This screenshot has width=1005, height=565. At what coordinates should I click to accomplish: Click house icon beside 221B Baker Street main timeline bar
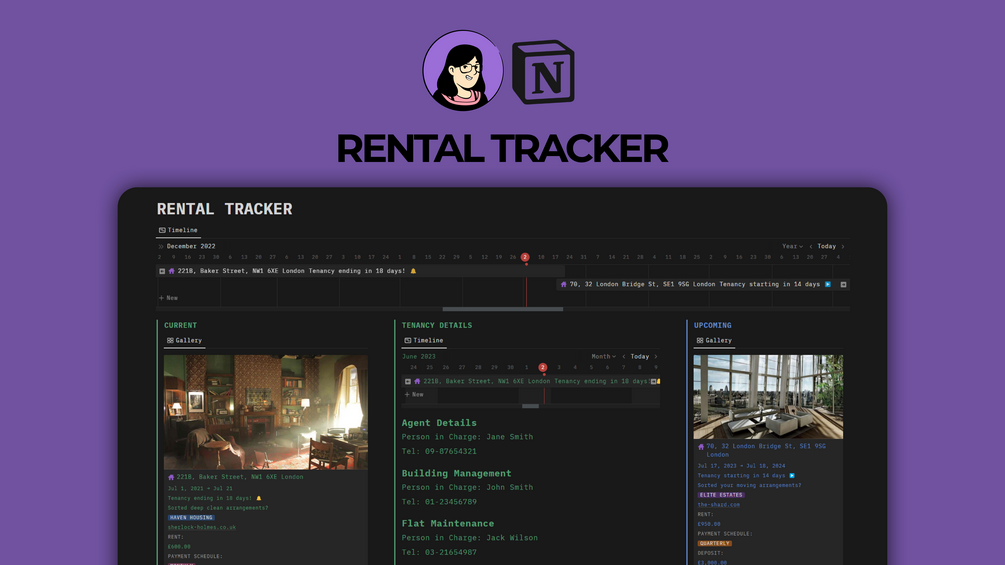point(171,271)
